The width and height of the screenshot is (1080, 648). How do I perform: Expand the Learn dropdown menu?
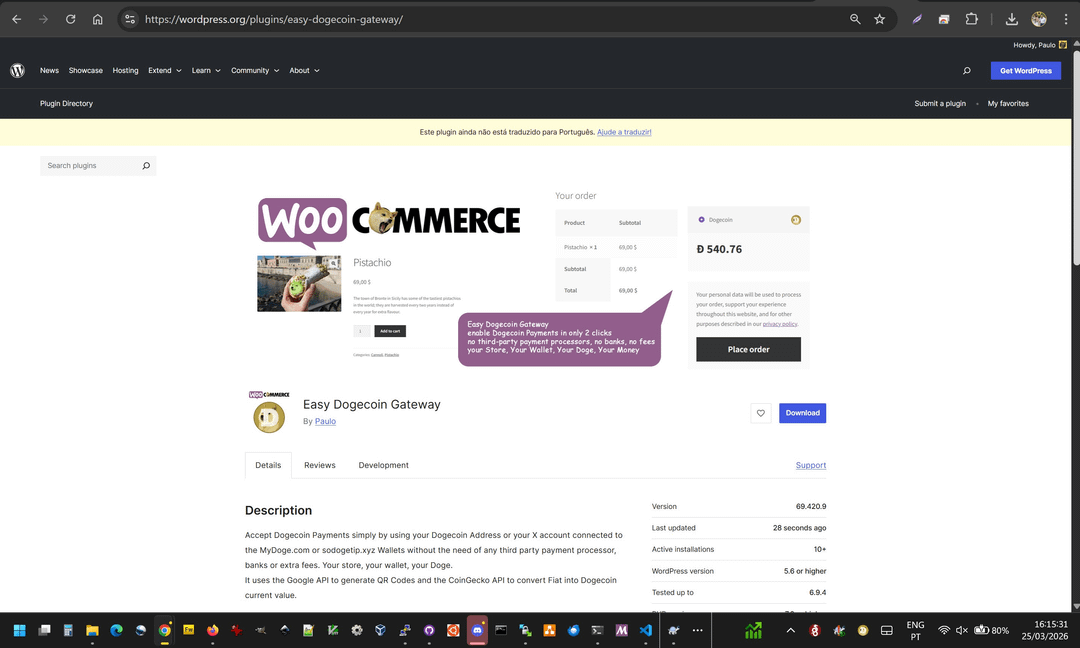point(206,71)
